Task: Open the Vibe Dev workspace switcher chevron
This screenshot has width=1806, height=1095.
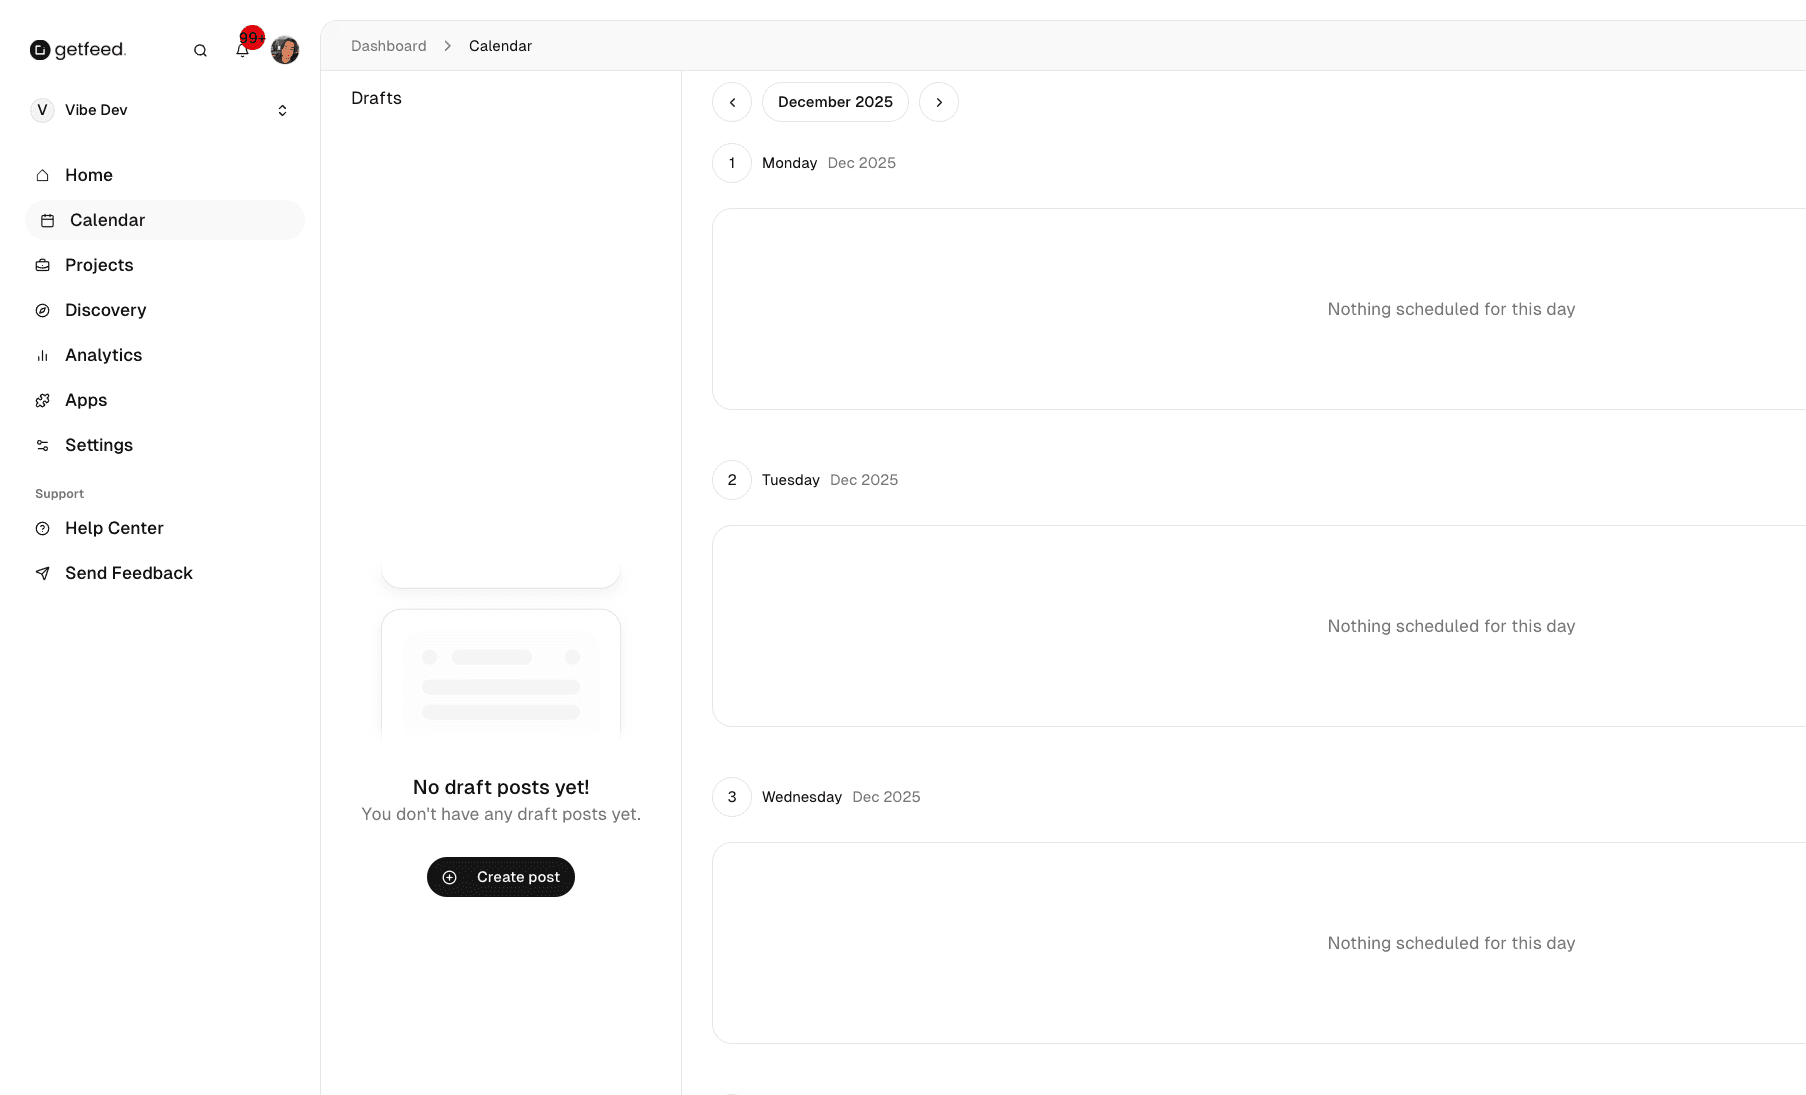Action: point(281,110)
